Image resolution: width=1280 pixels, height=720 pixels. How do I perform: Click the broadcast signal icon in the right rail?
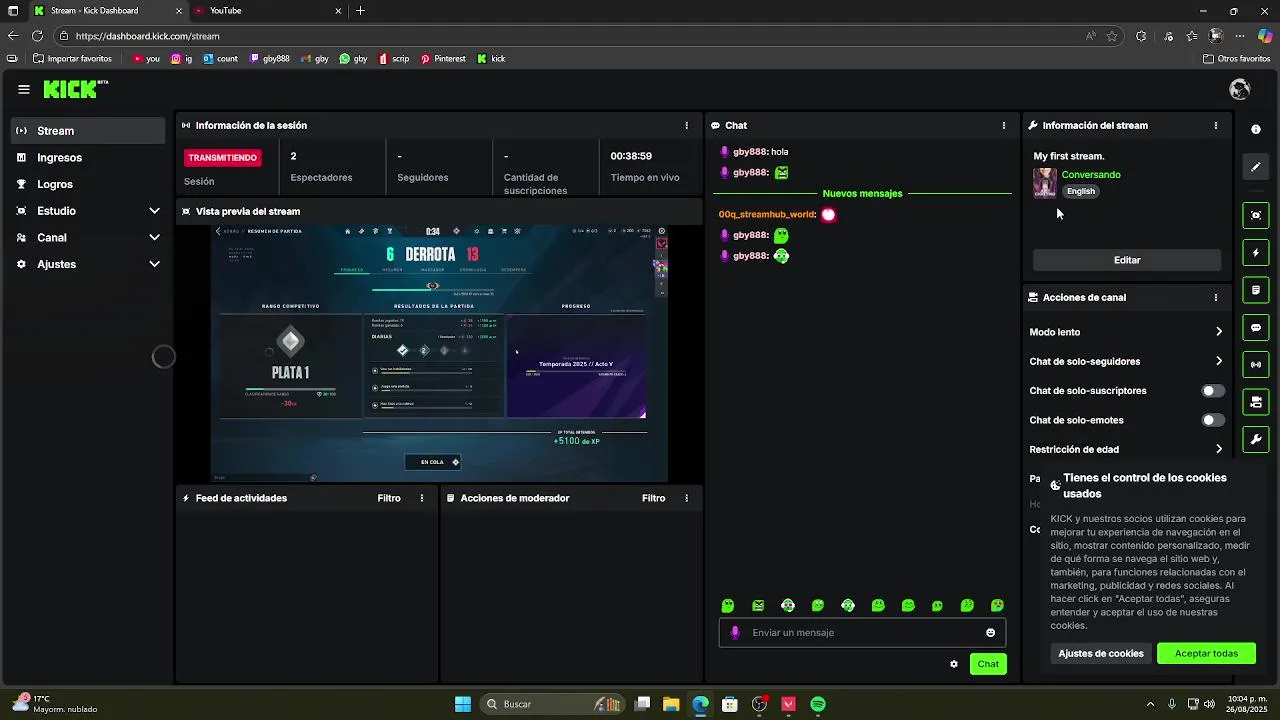click(1256, 364)
